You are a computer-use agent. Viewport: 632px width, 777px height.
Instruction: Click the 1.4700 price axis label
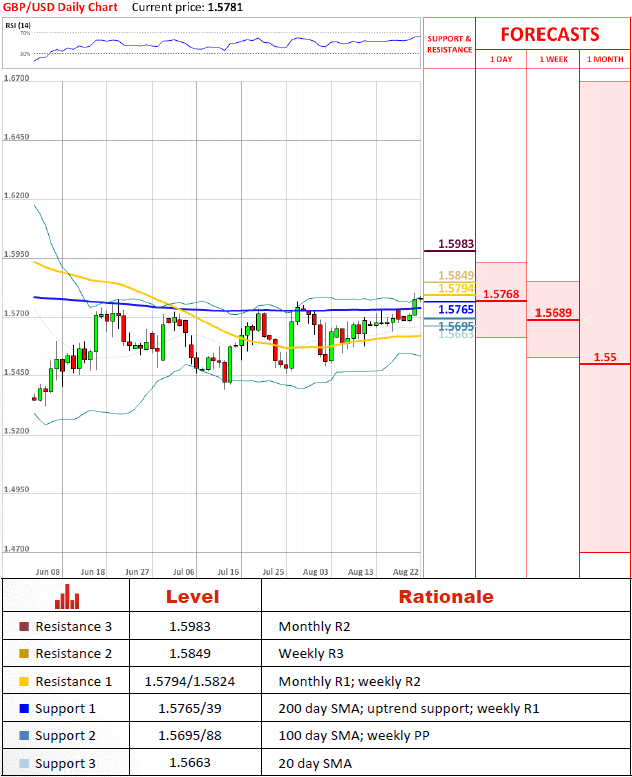pyautogui.click(x=16, y=549)
